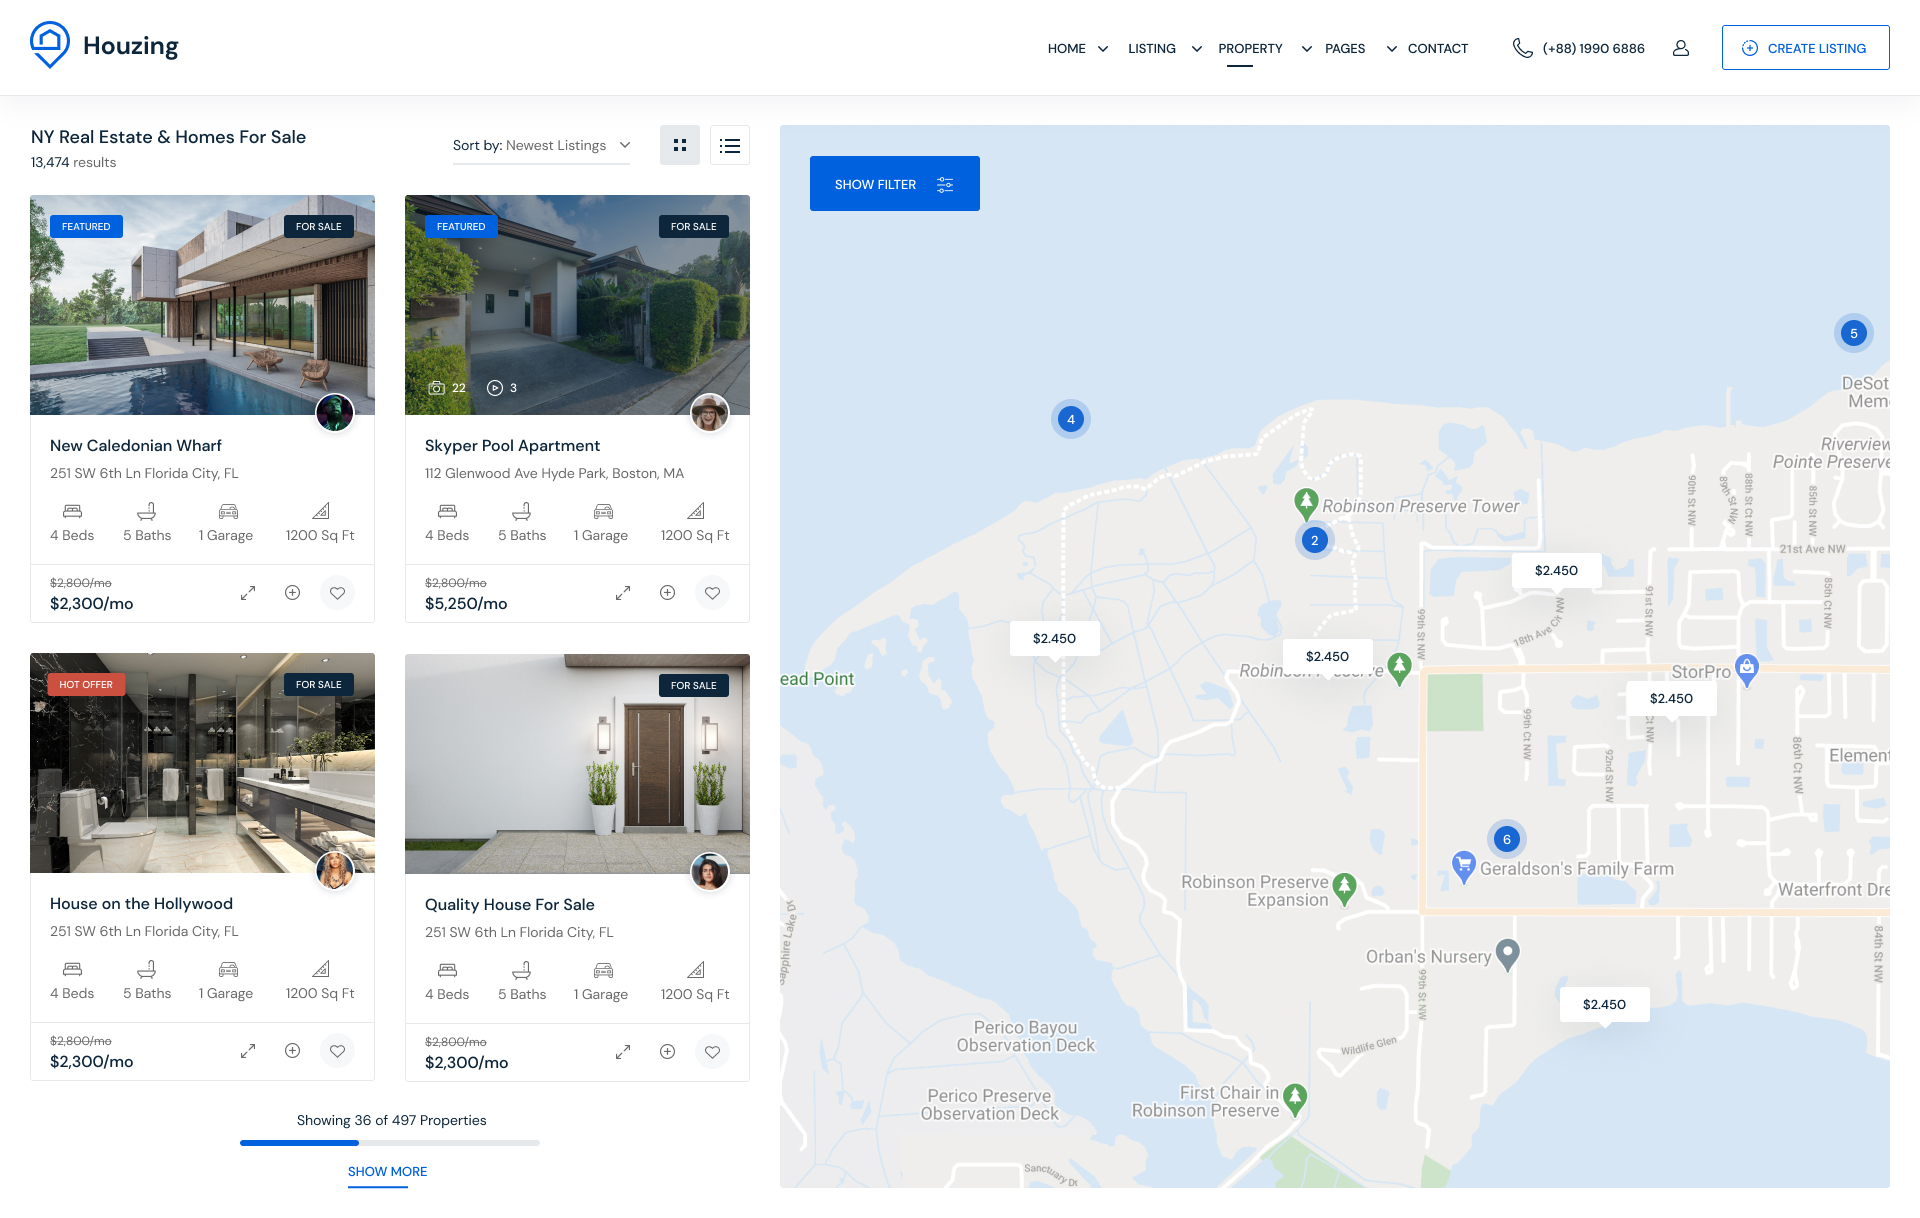Click the user account icon

click(x=1681, y=48)
